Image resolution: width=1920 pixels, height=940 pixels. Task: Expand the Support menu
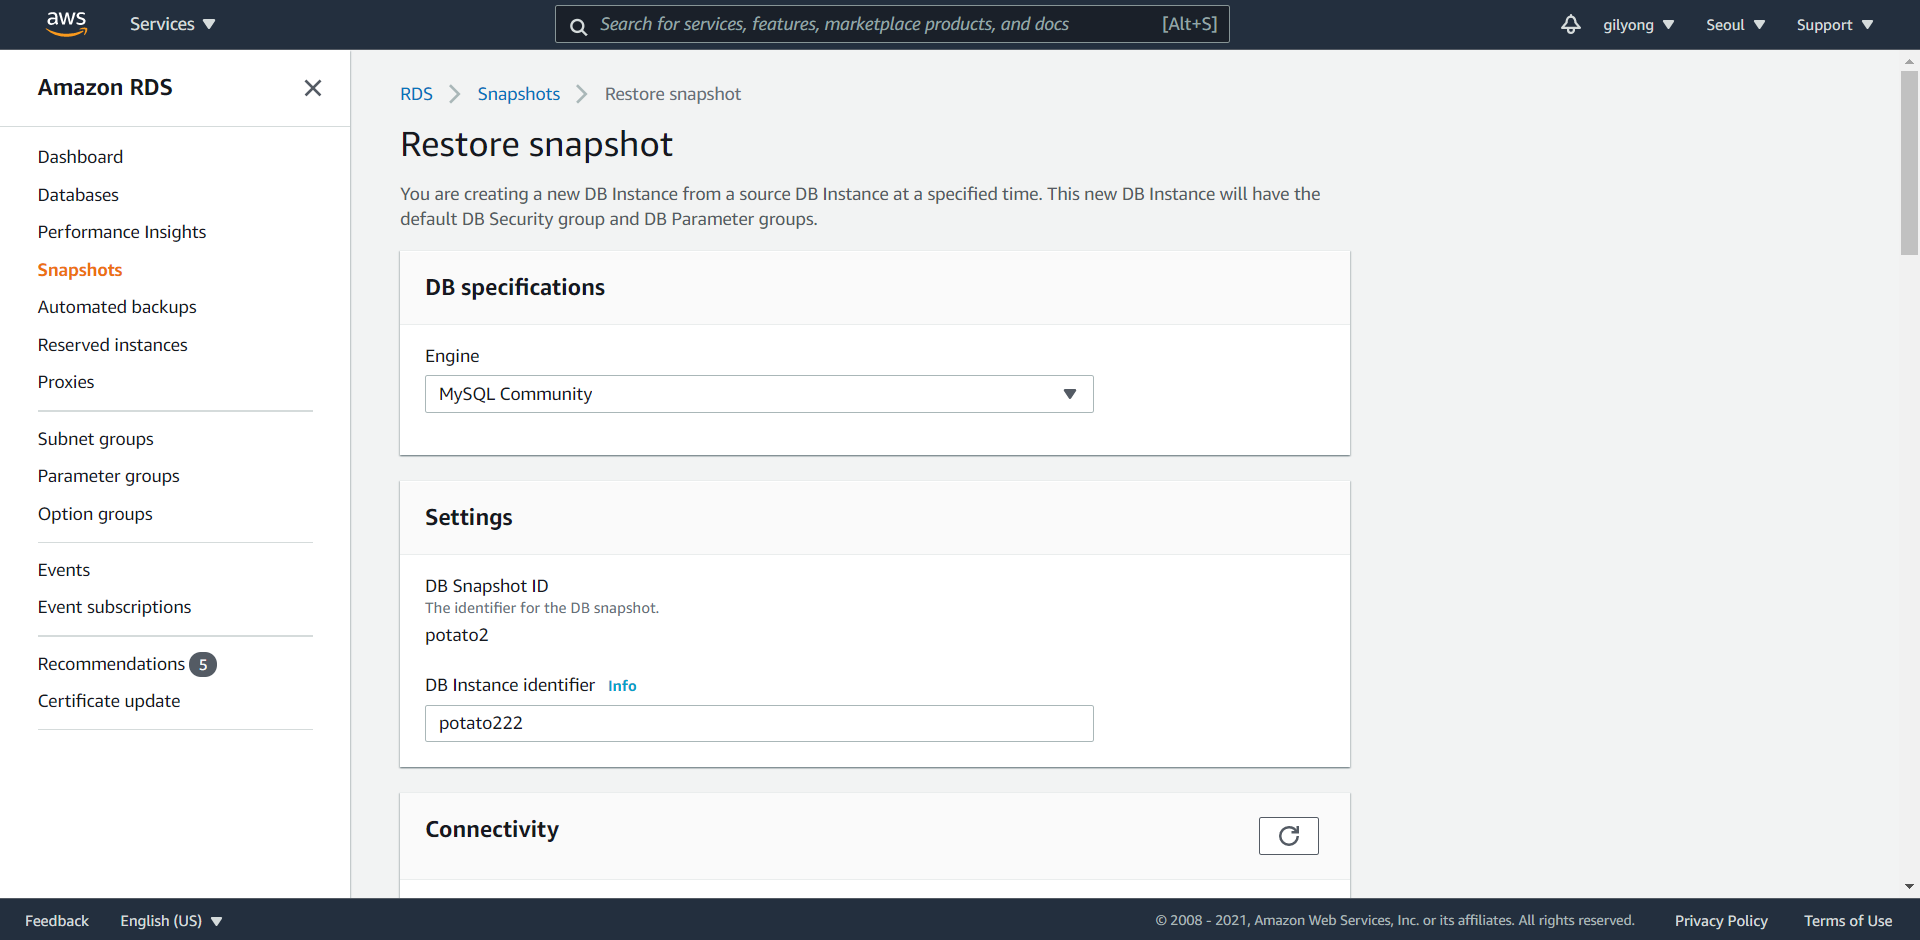pyautogui.click(x=1834, y=25)
